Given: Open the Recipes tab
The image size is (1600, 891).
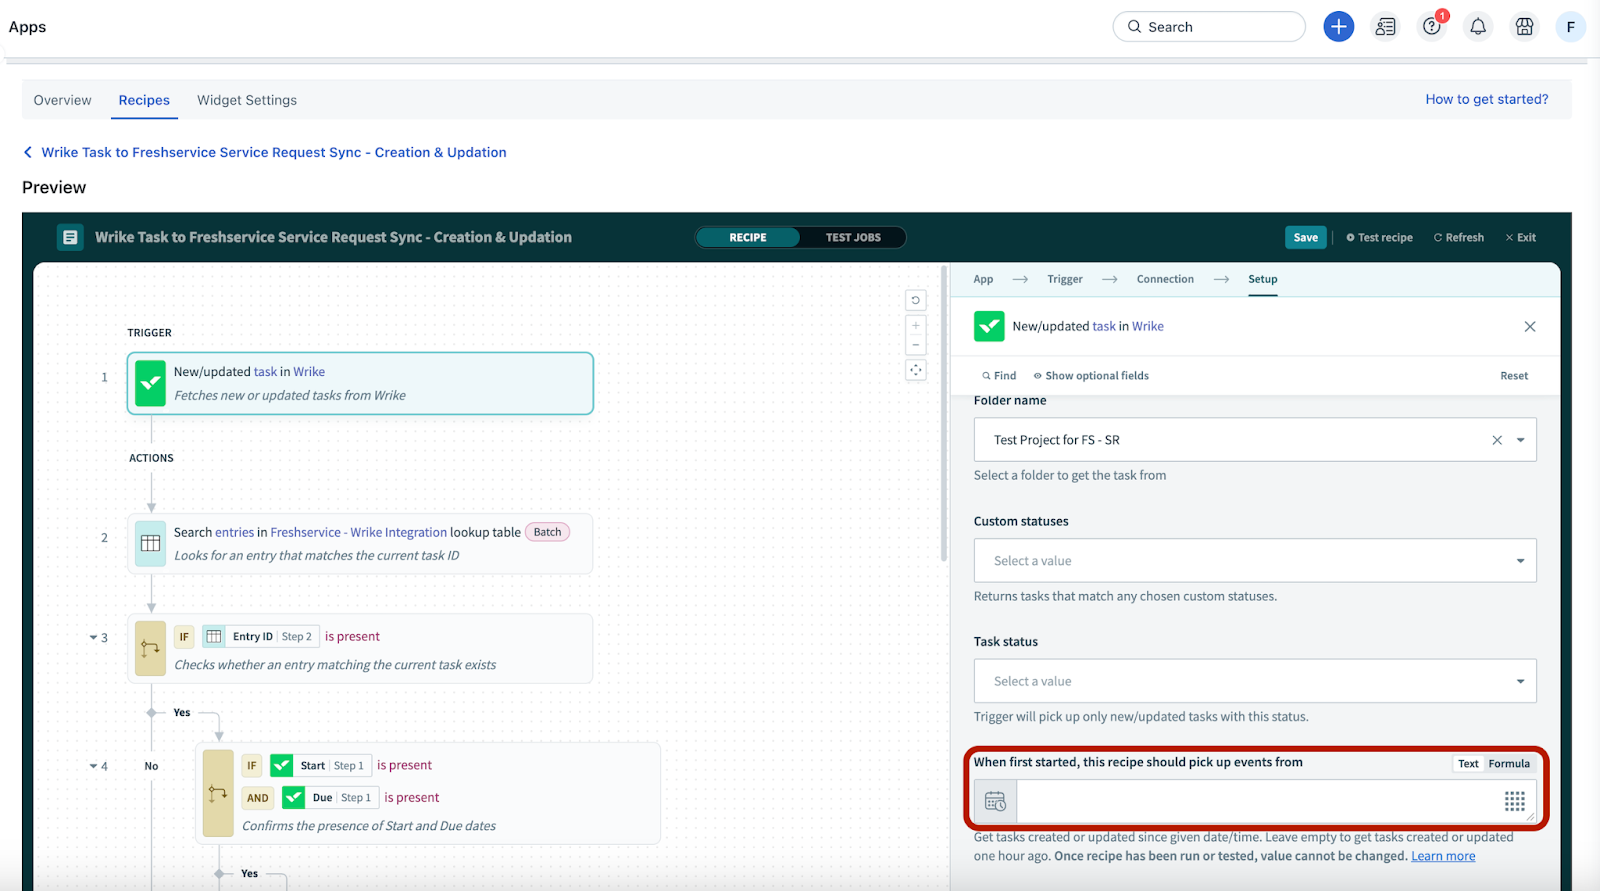Looking at the screenshot, I should [x=144, y=100].
